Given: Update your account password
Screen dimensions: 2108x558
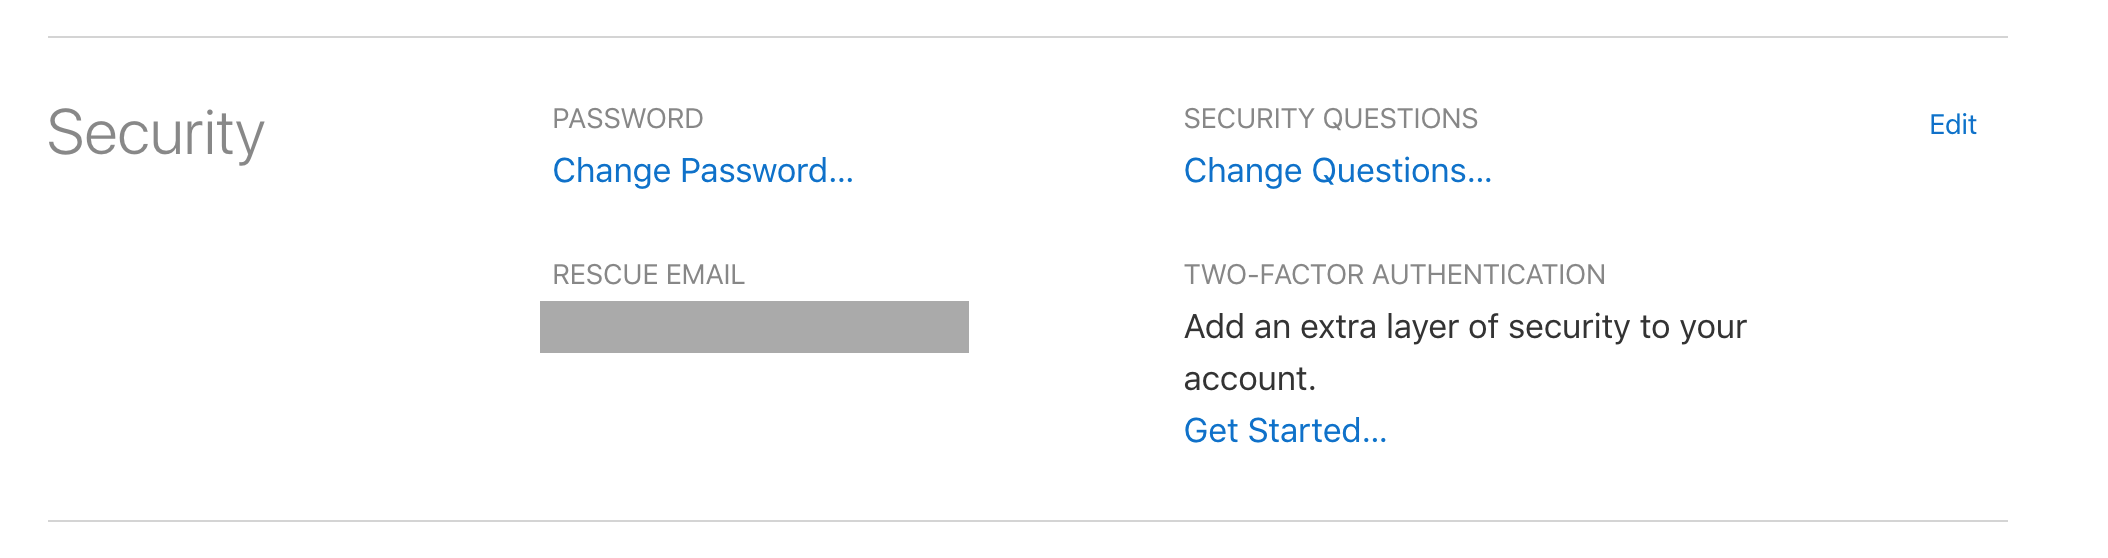Looking at the screenshot, I should coord(702,171).
